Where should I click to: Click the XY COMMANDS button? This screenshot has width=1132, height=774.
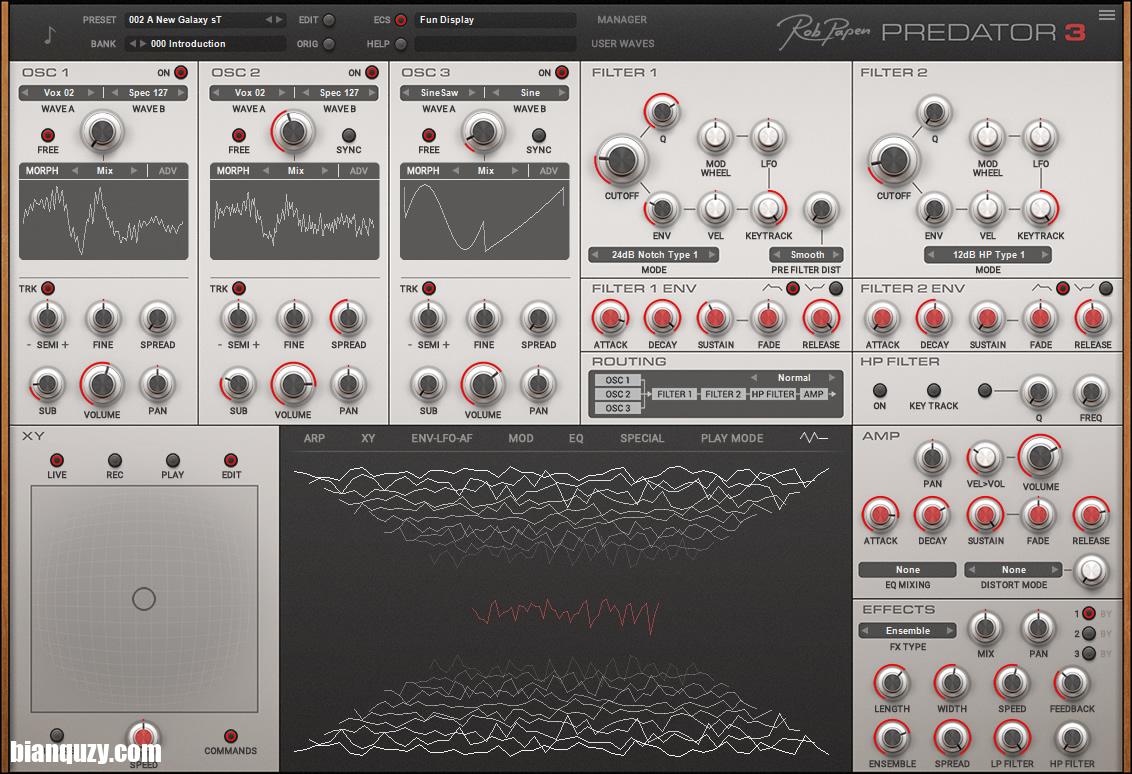pos(230,736)
